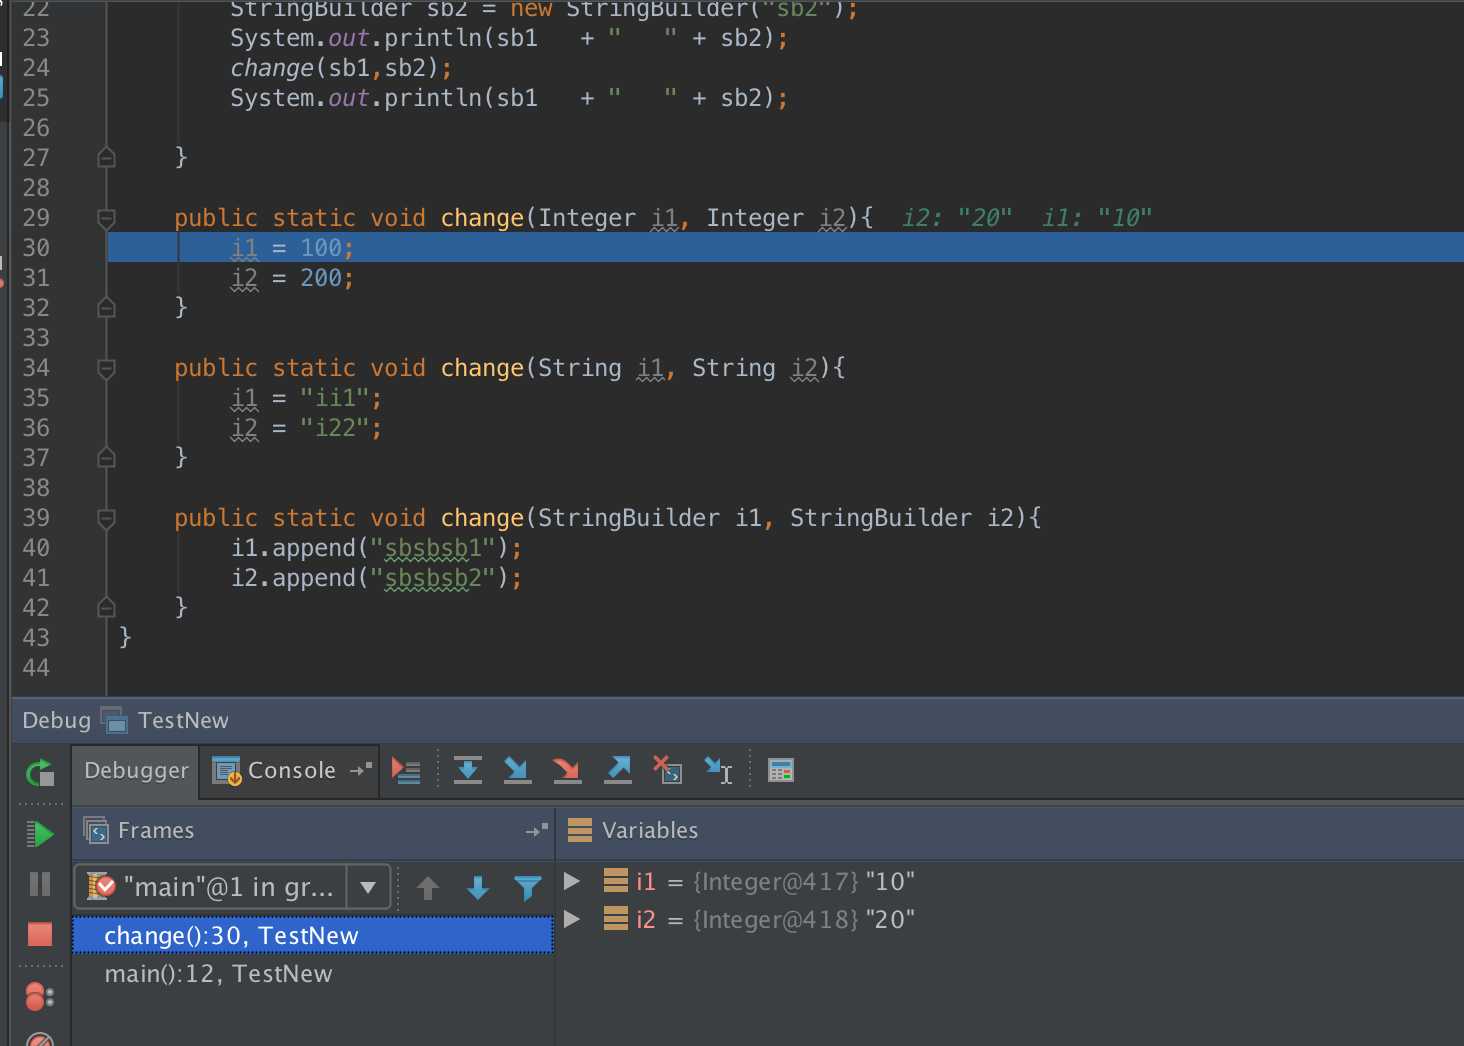Click the i2 = 200; statement
The image size is (1464, 1046).
292,278
